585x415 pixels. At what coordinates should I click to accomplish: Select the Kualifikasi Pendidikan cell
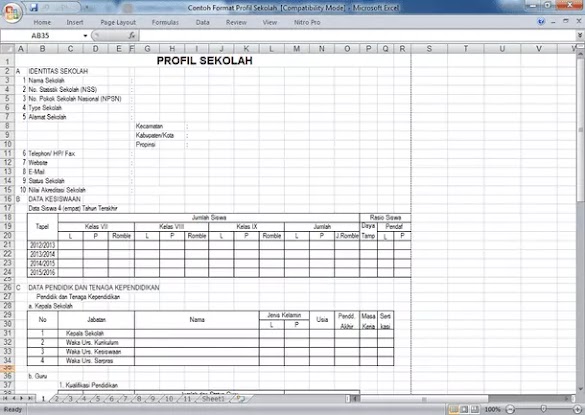[88, 385]
